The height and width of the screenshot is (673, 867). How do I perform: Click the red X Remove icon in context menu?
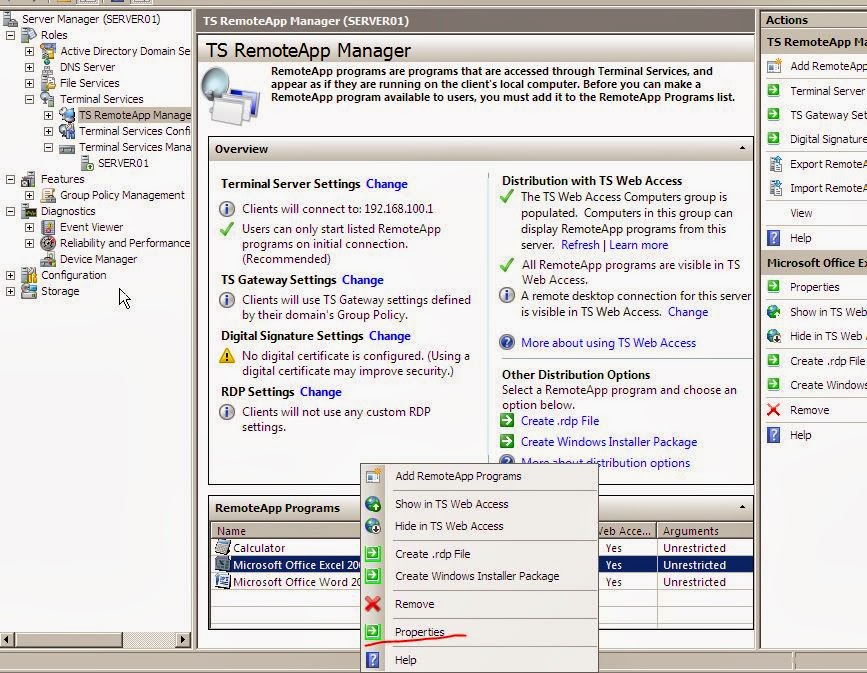373,604
